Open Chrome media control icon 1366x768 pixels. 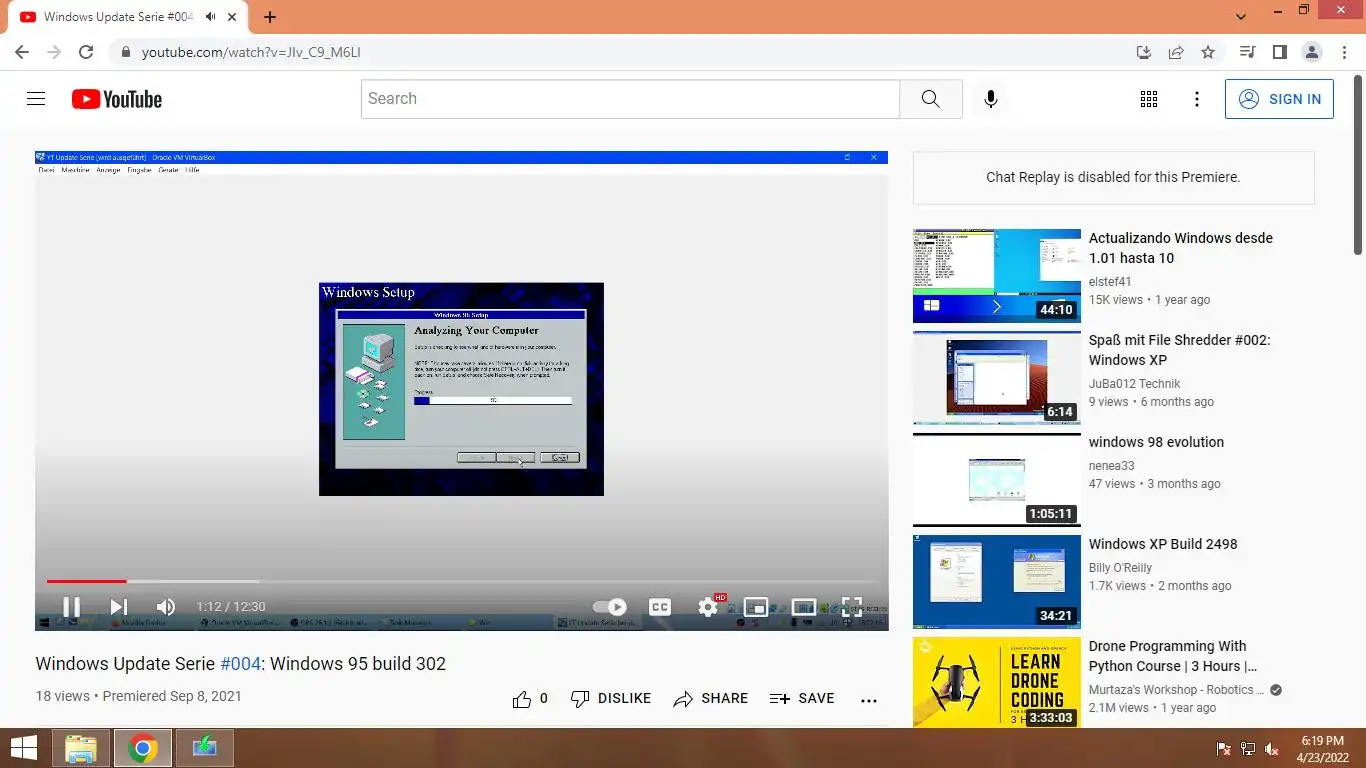(x=1247, y=52)
